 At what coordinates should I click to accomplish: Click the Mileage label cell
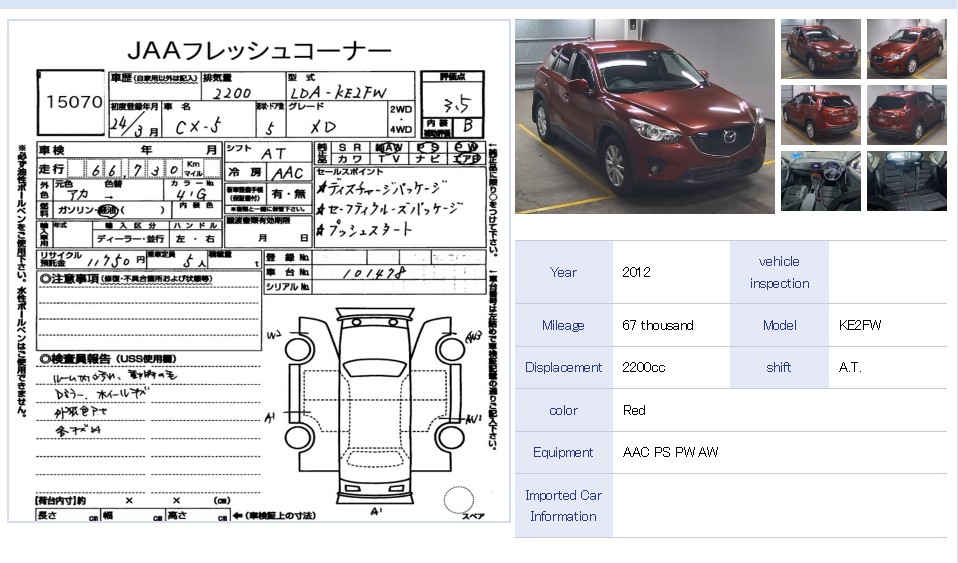563,325
